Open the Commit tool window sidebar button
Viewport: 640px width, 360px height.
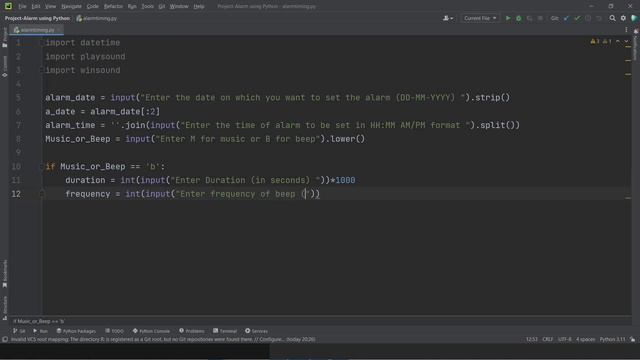click(x=4, y=67)
